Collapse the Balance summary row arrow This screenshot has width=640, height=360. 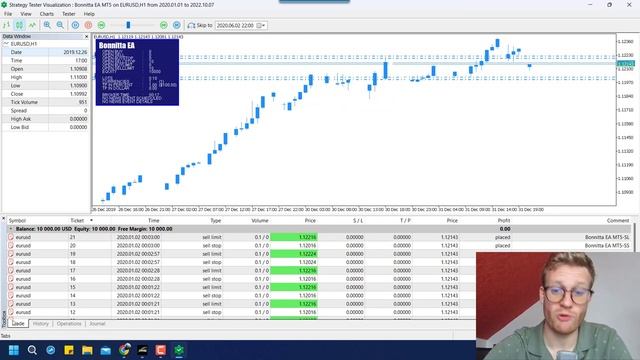(11, 229)
